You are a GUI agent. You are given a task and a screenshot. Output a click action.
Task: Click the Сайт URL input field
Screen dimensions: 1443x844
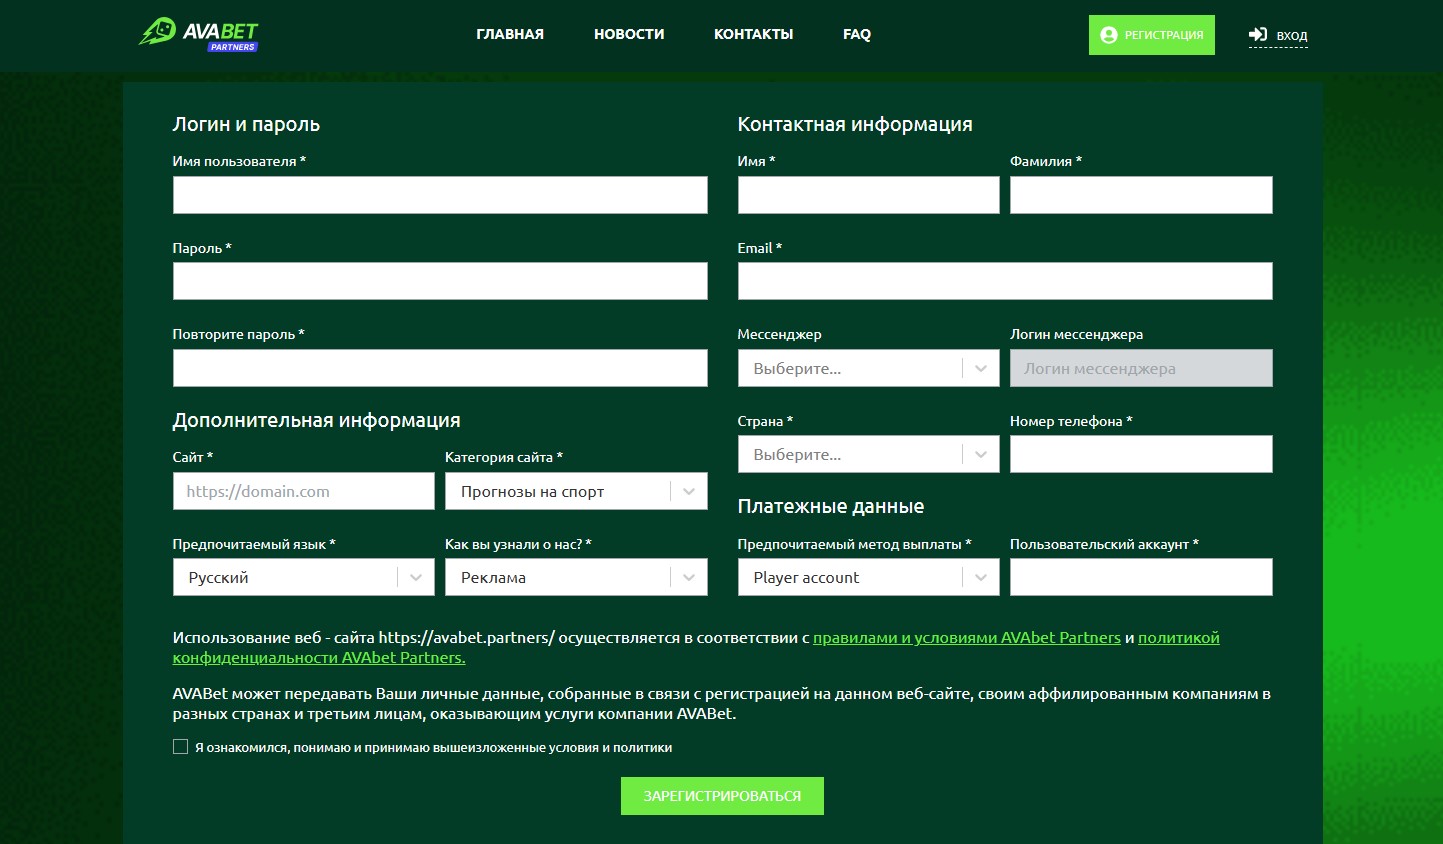click(303, 491)
